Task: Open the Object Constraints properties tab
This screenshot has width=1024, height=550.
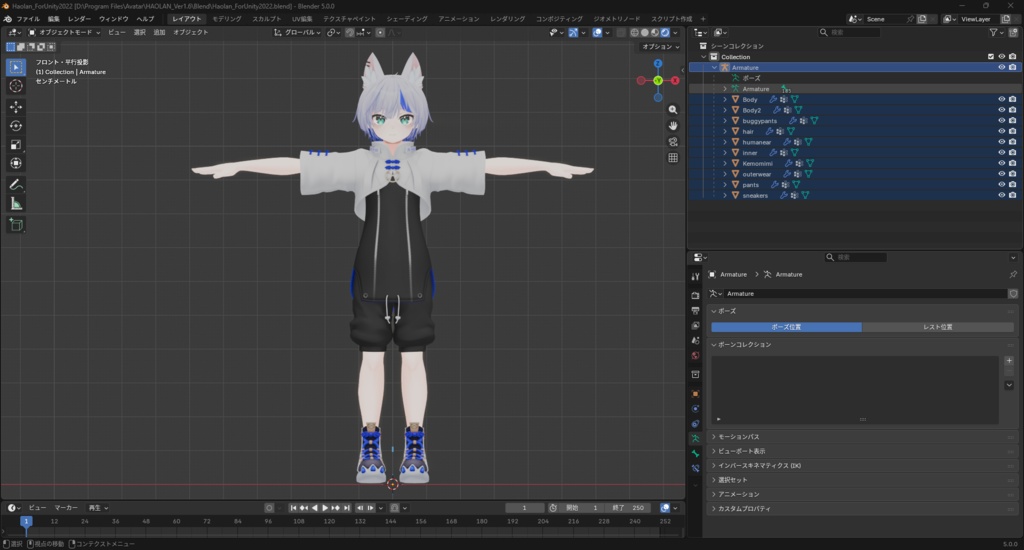Action: 696,423
